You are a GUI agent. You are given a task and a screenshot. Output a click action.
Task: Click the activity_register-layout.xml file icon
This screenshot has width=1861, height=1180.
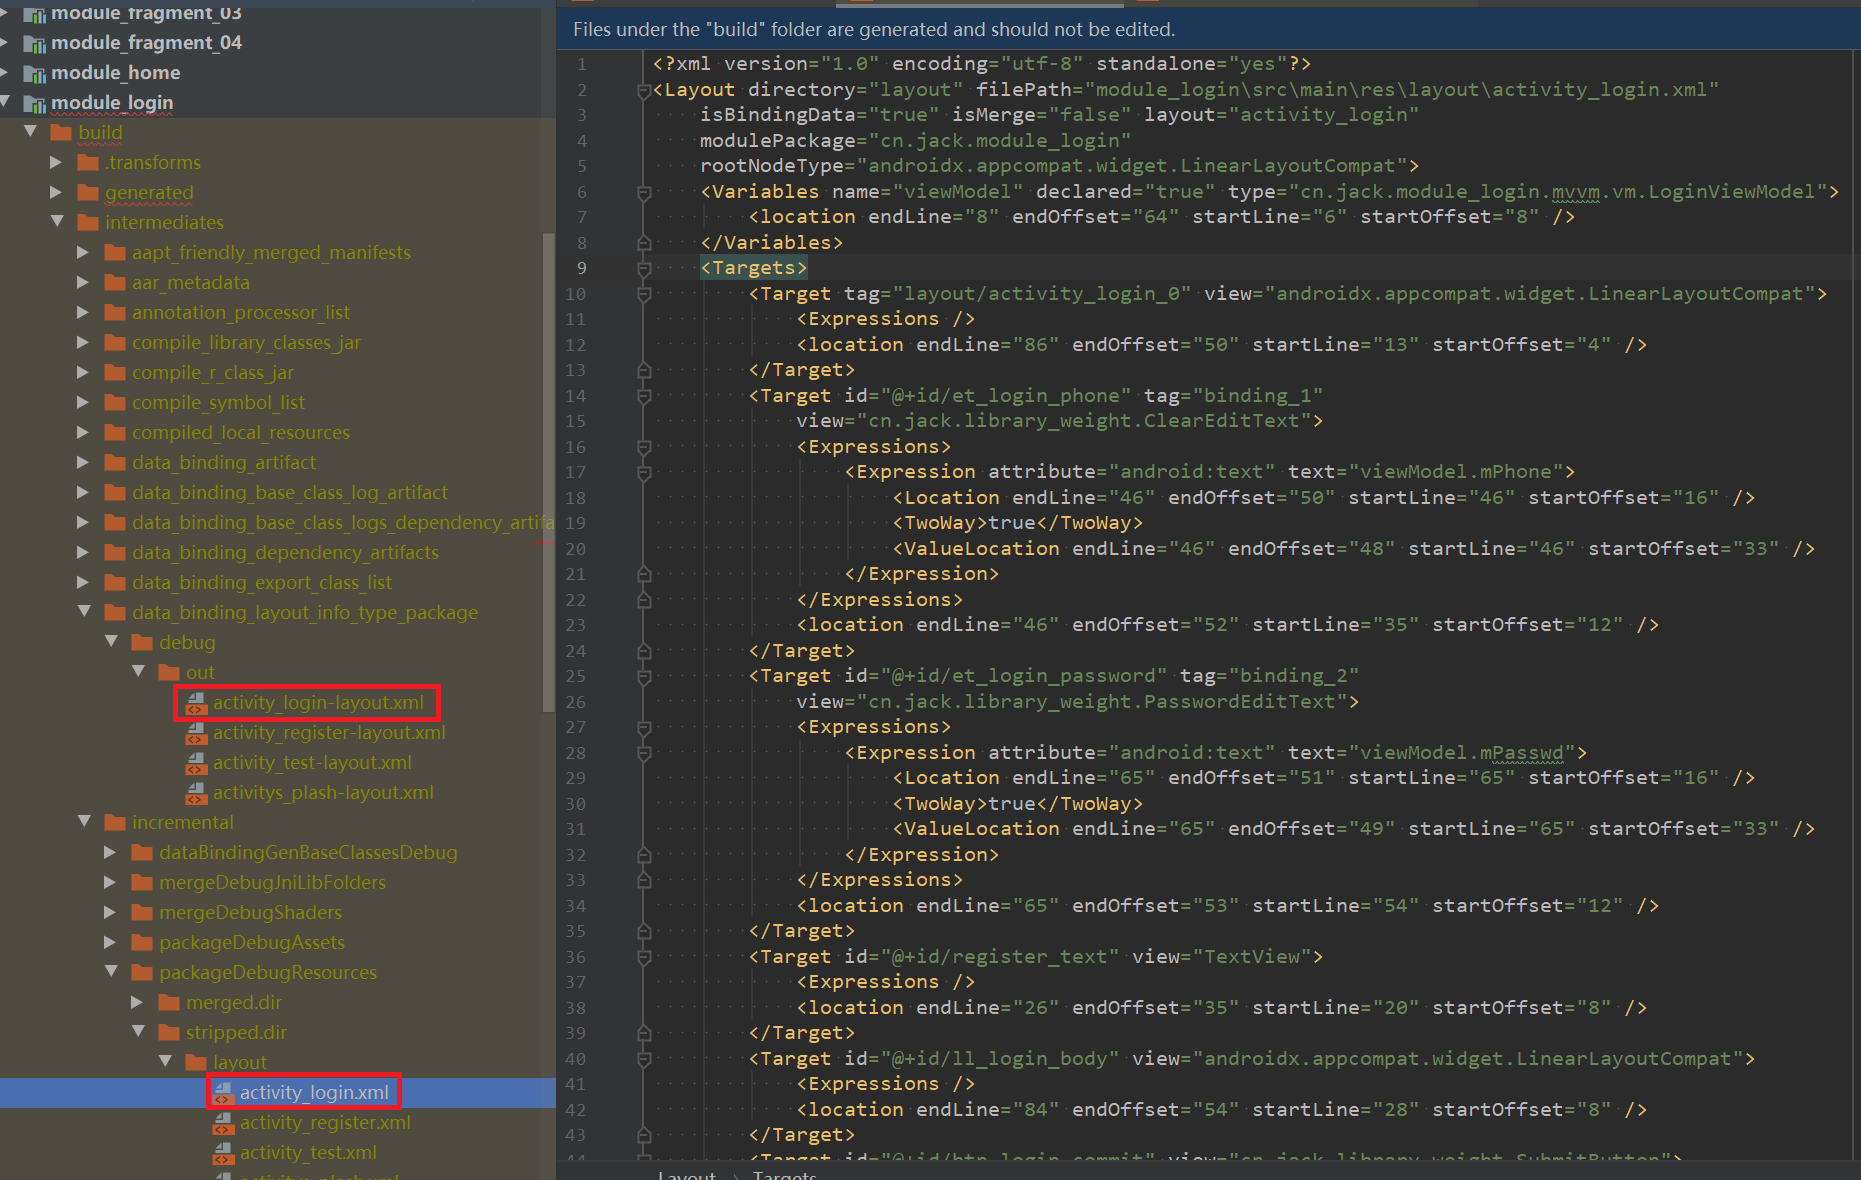point(196,733)
